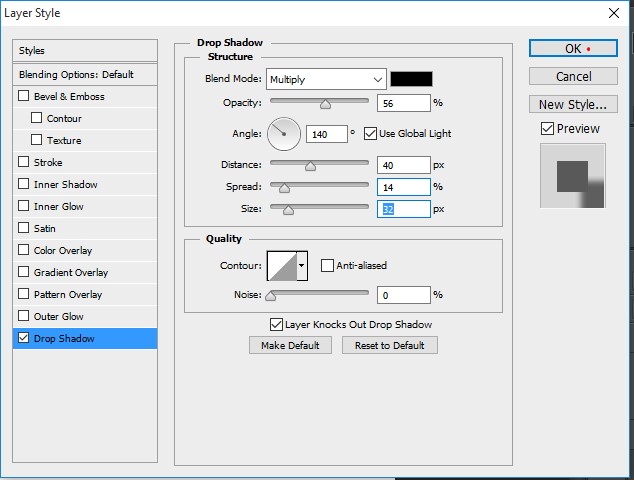Open the Blend Mode Multiply dropdown
Screen dimensions: 634x480
(x=326, y=79)
